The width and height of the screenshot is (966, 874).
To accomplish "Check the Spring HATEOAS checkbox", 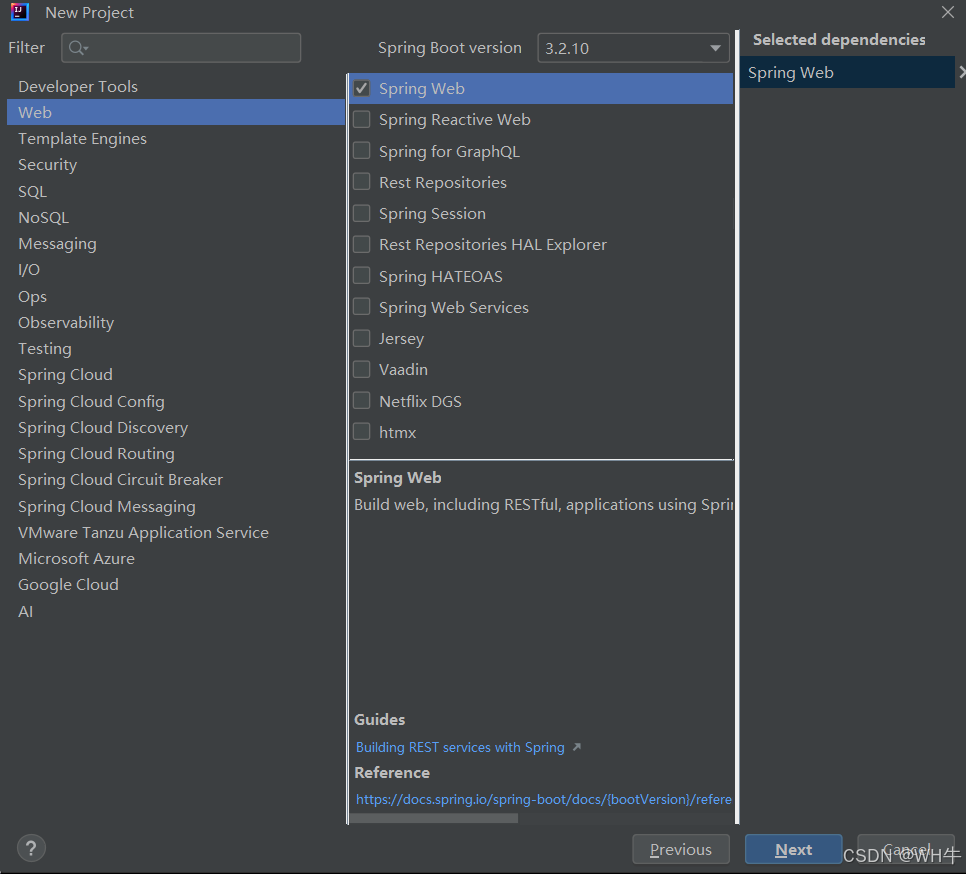I will coord(362,276).
